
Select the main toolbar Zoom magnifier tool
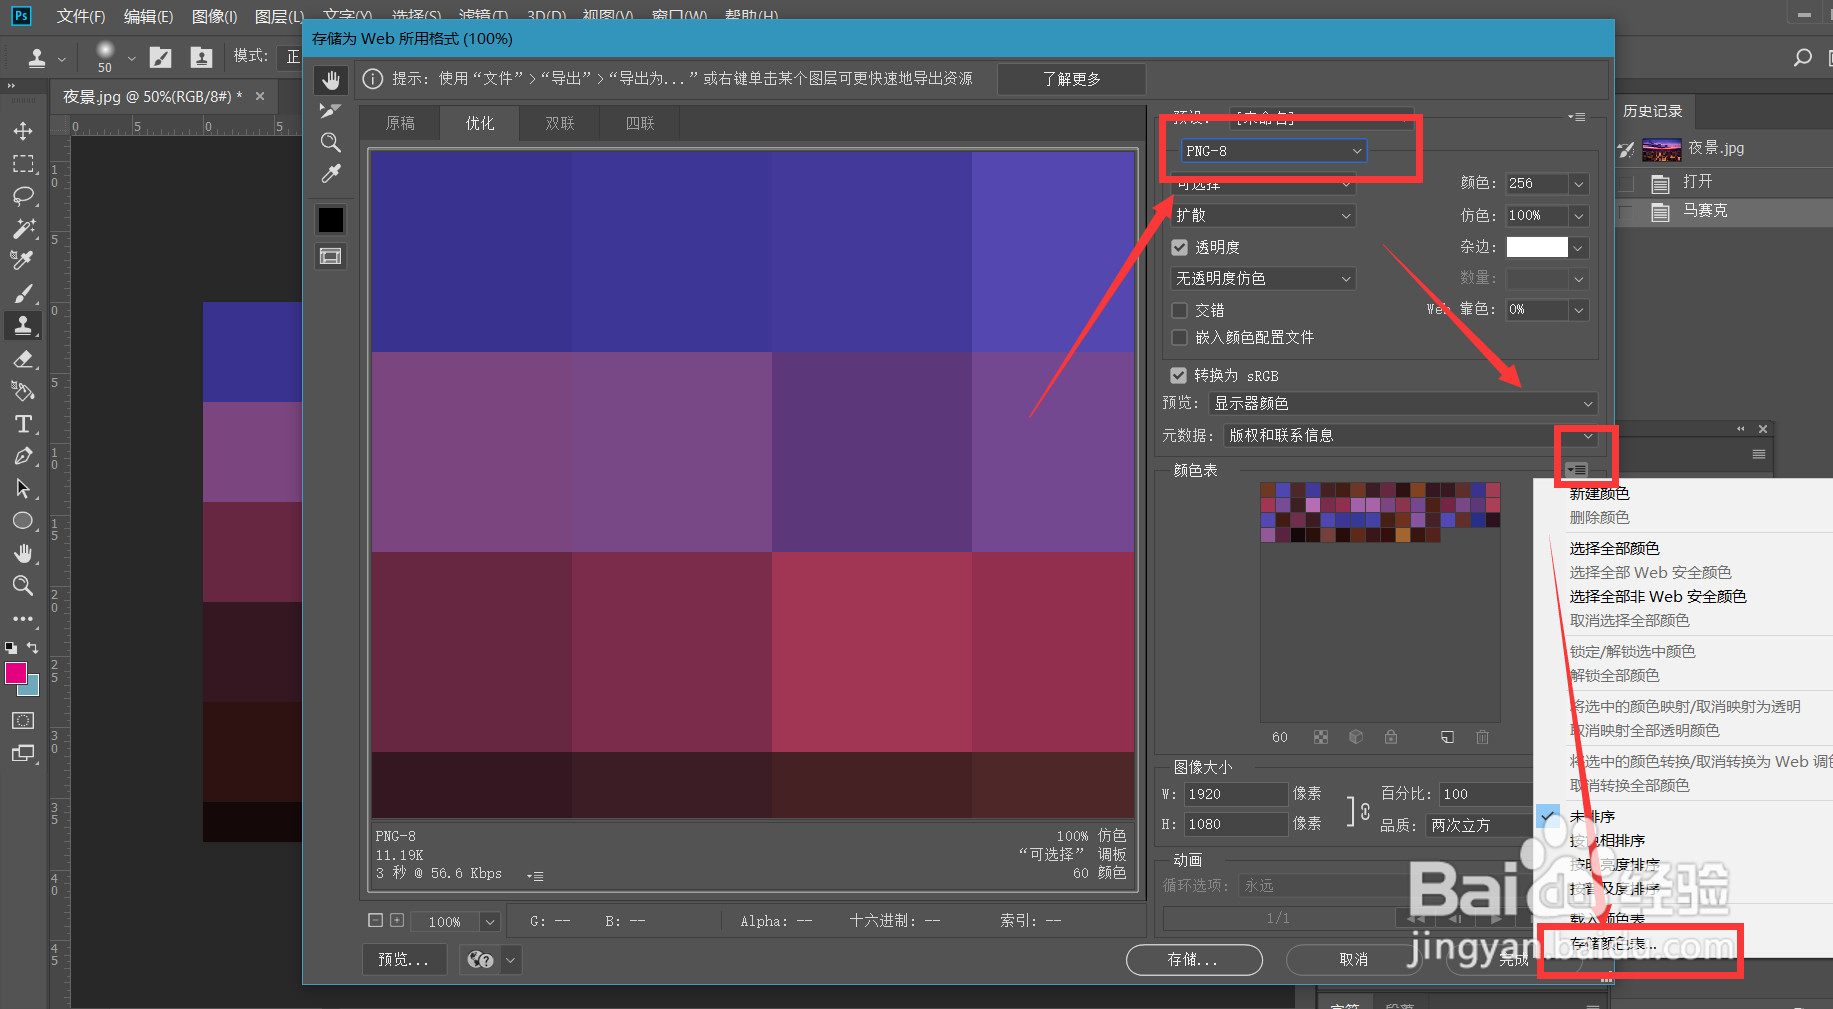click(x=23, y=586)
